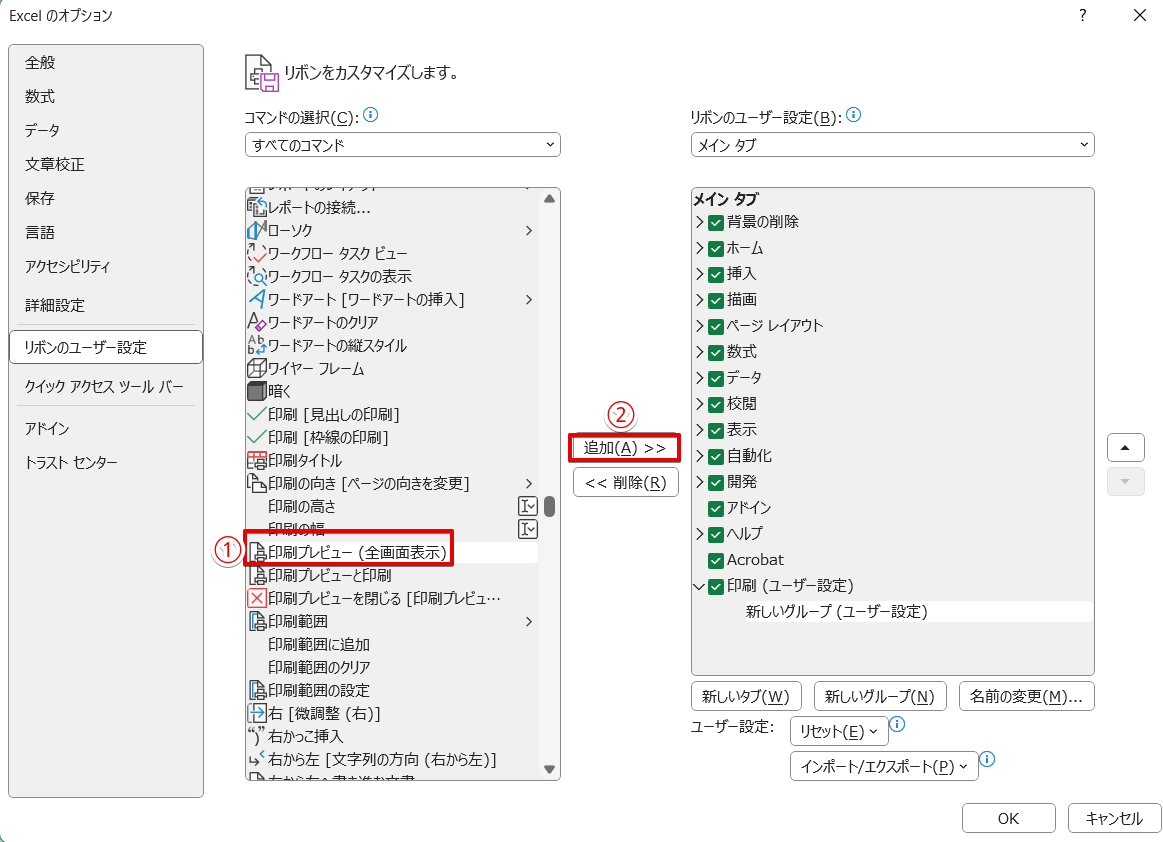Click the info icon beside コマンドの選択
Viewport: 1163px width, 842px height.
[369, 115]
